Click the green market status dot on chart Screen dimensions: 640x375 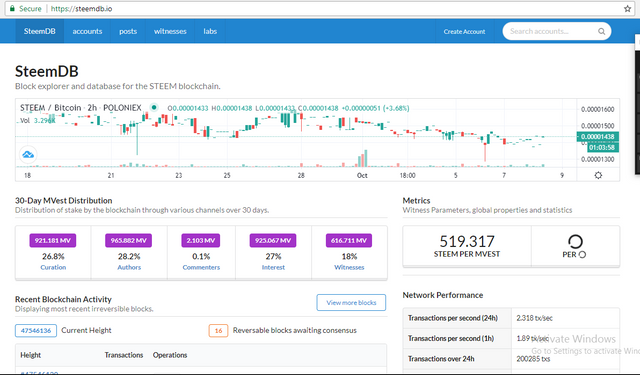[154, 108]
